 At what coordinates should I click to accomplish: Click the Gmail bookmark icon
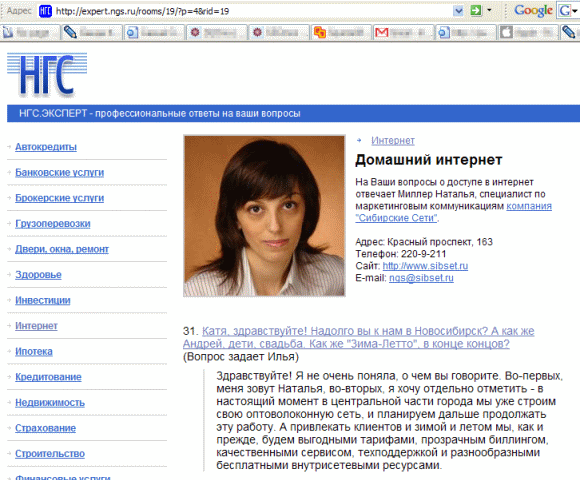[x=382, y=33]
